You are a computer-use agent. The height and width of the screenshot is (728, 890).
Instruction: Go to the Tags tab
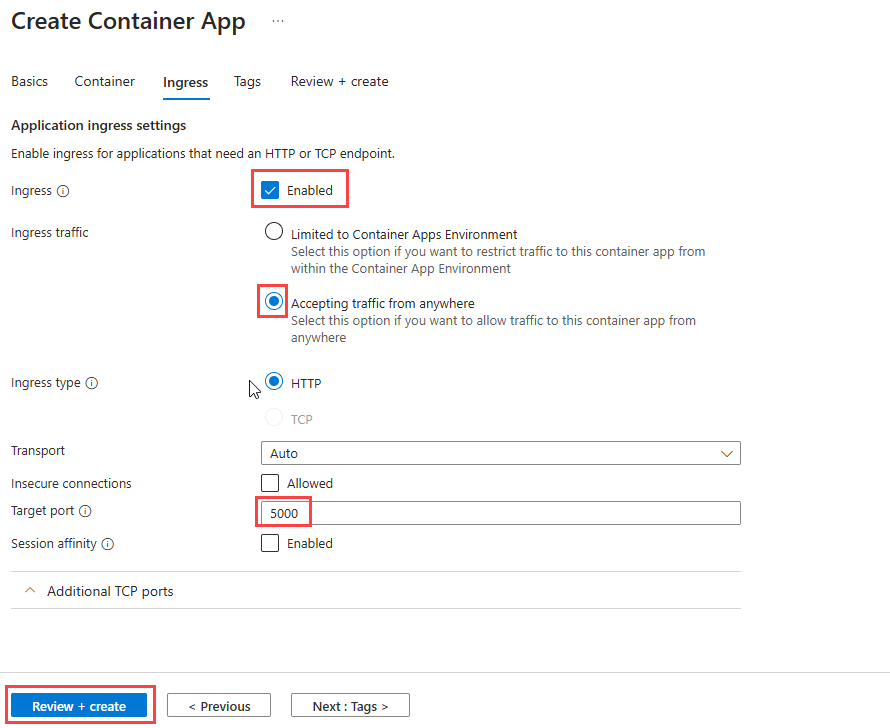point(247,82)
